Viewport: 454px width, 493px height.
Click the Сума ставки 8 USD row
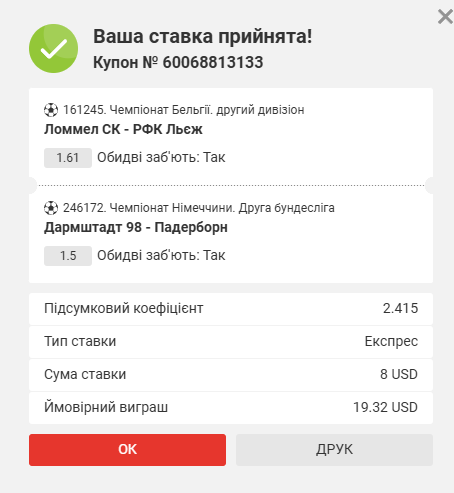tap(231, 375)
